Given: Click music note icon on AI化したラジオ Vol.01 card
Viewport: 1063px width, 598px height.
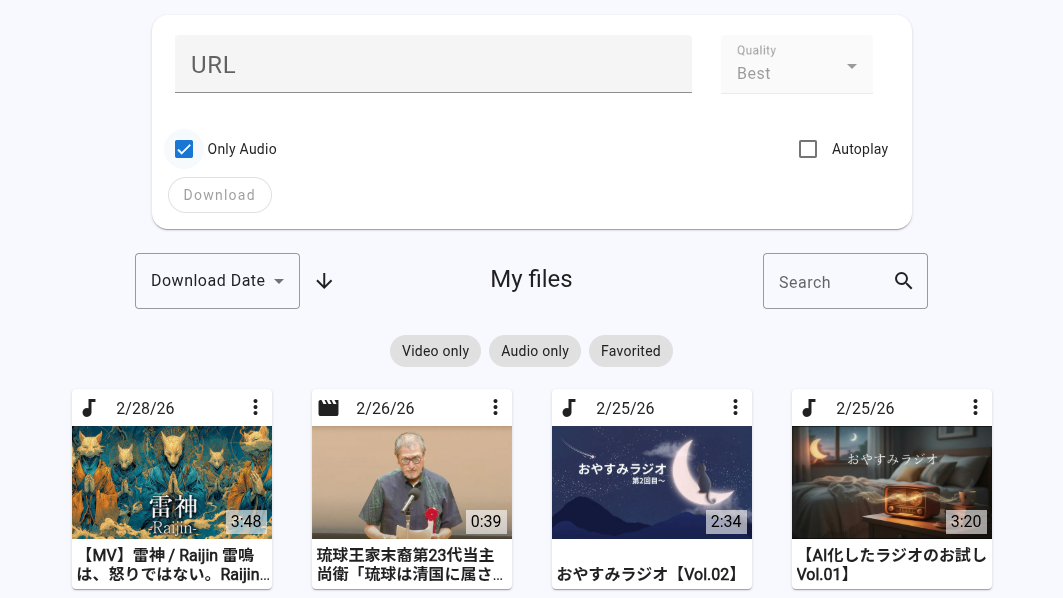Looking at the screenshot, I should tap(809, 408).
